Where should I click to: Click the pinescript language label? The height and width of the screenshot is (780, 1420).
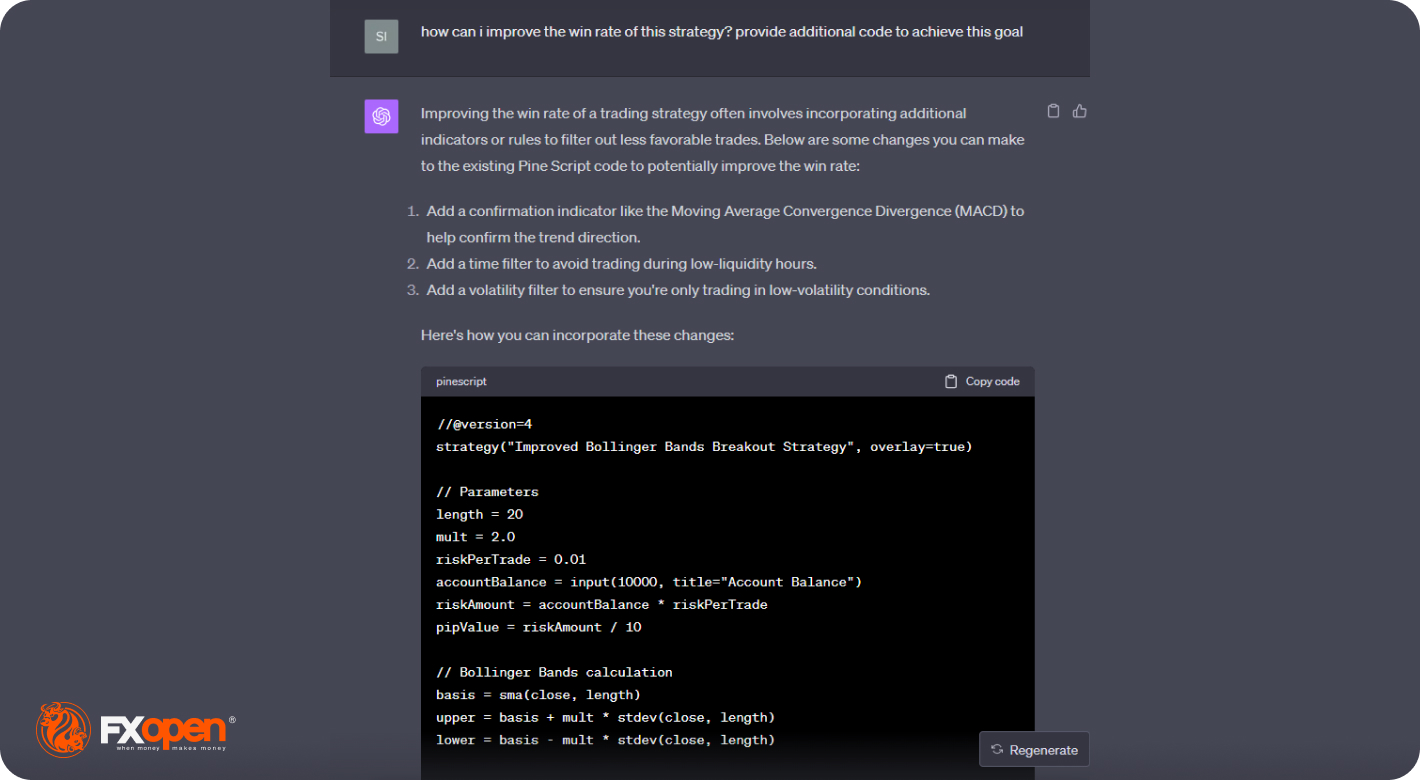click(x=461, y=381)
